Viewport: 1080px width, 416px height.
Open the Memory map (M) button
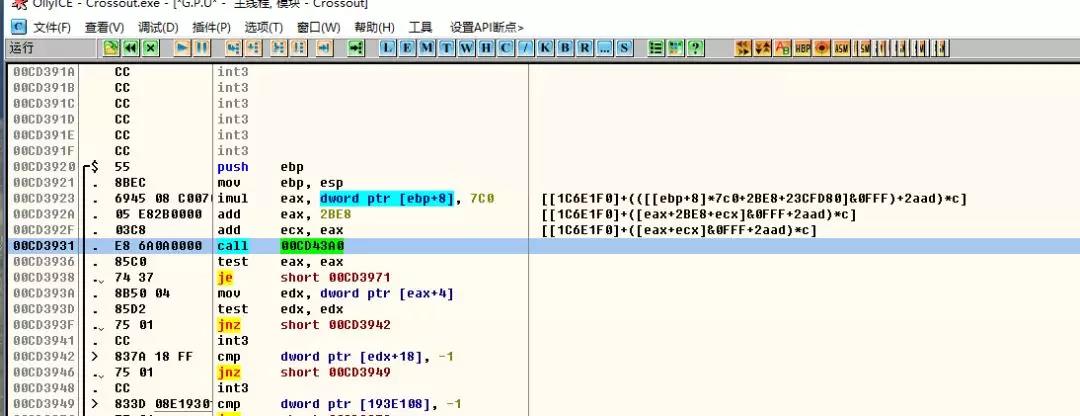click(x=426, y=48)
